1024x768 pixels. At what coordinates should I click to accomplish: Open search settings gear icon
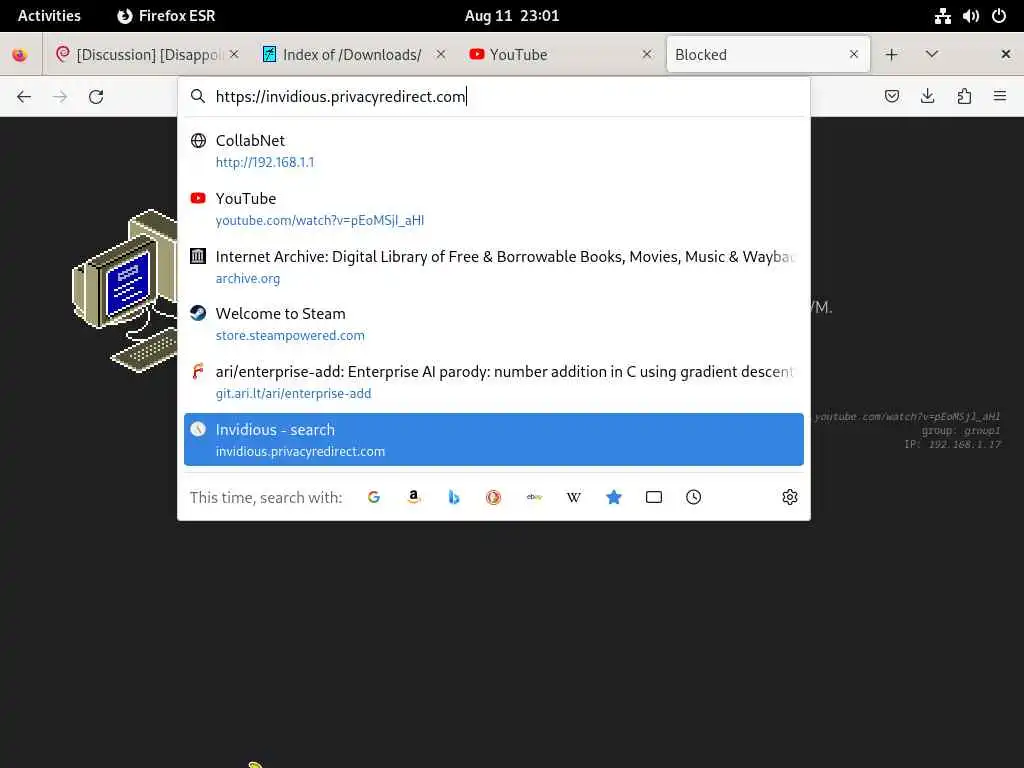click(790, 498)
